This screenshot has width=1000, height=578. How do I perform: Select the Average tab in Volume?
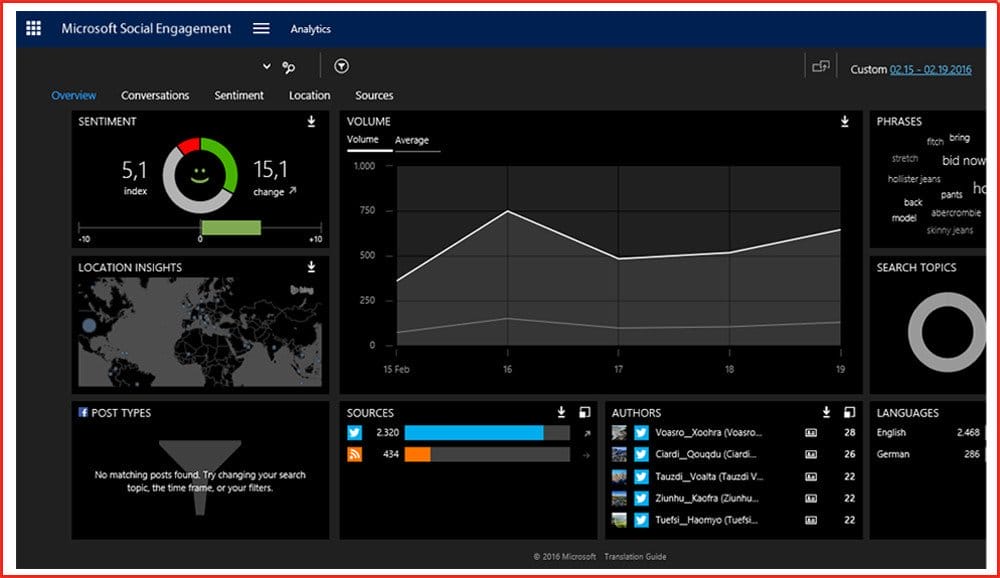point(412,141)
